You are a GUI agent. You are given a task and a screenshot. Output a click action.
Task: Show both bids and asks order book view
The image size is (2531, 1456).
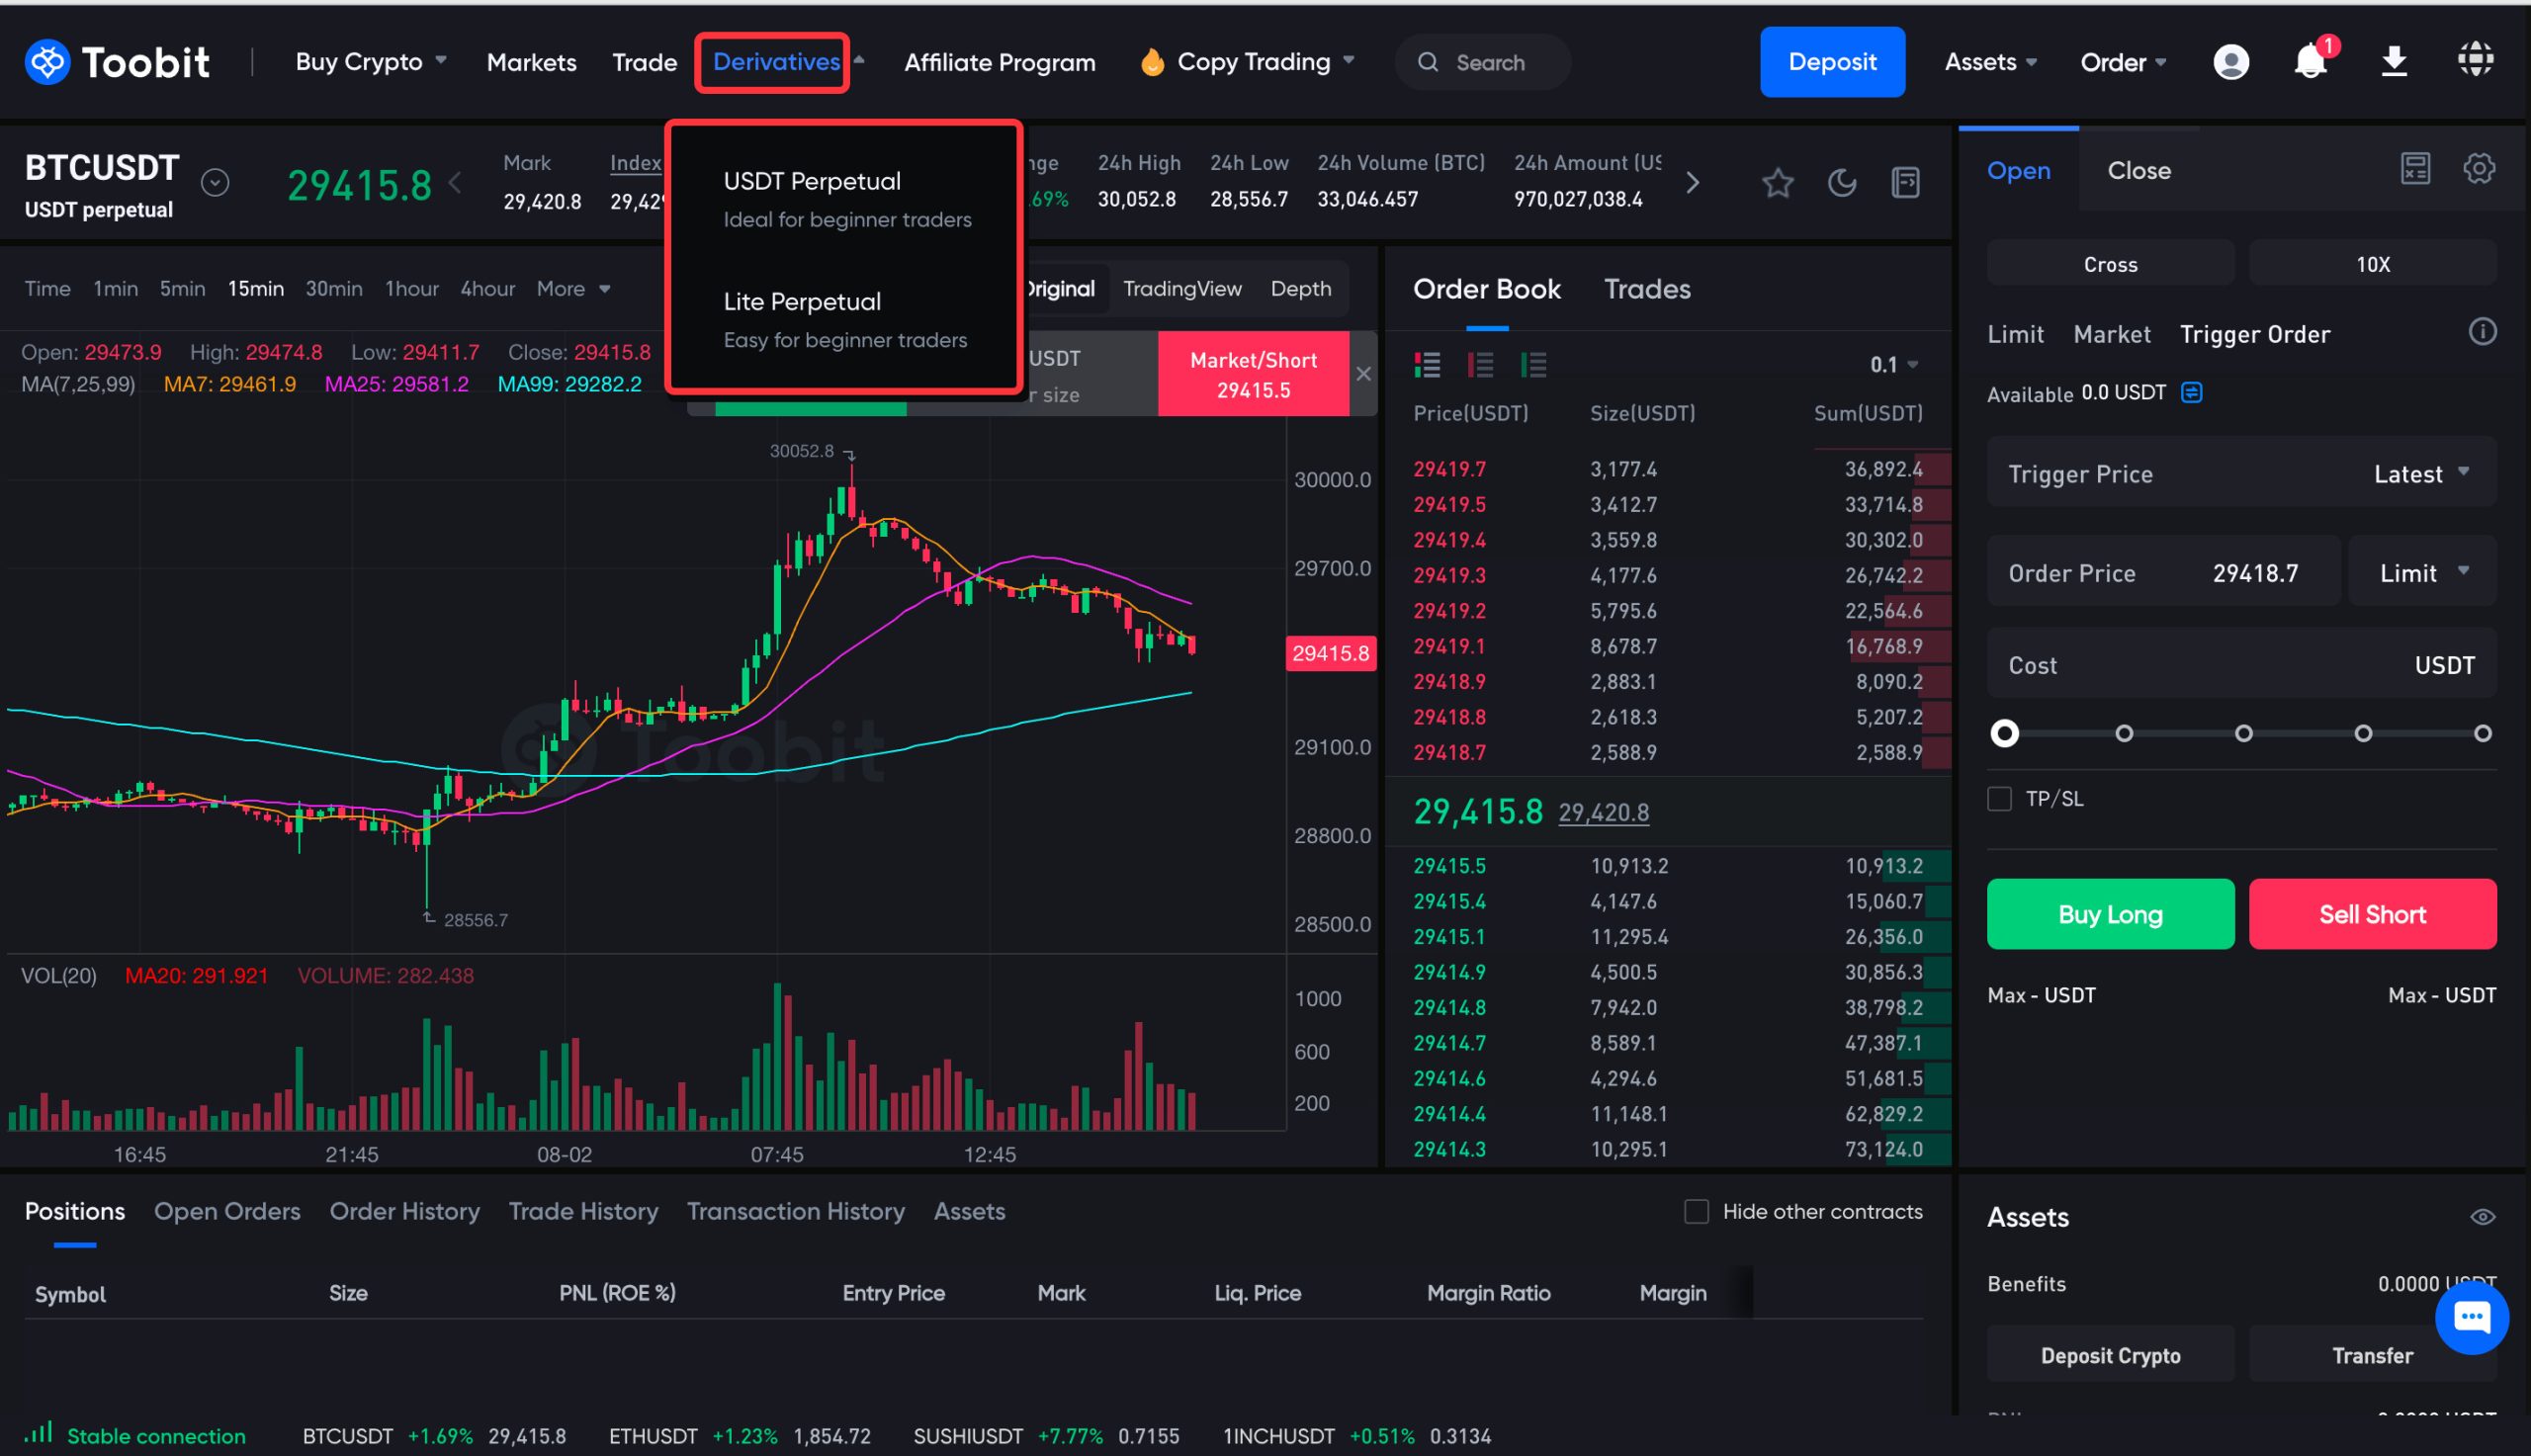[1428, 365]
